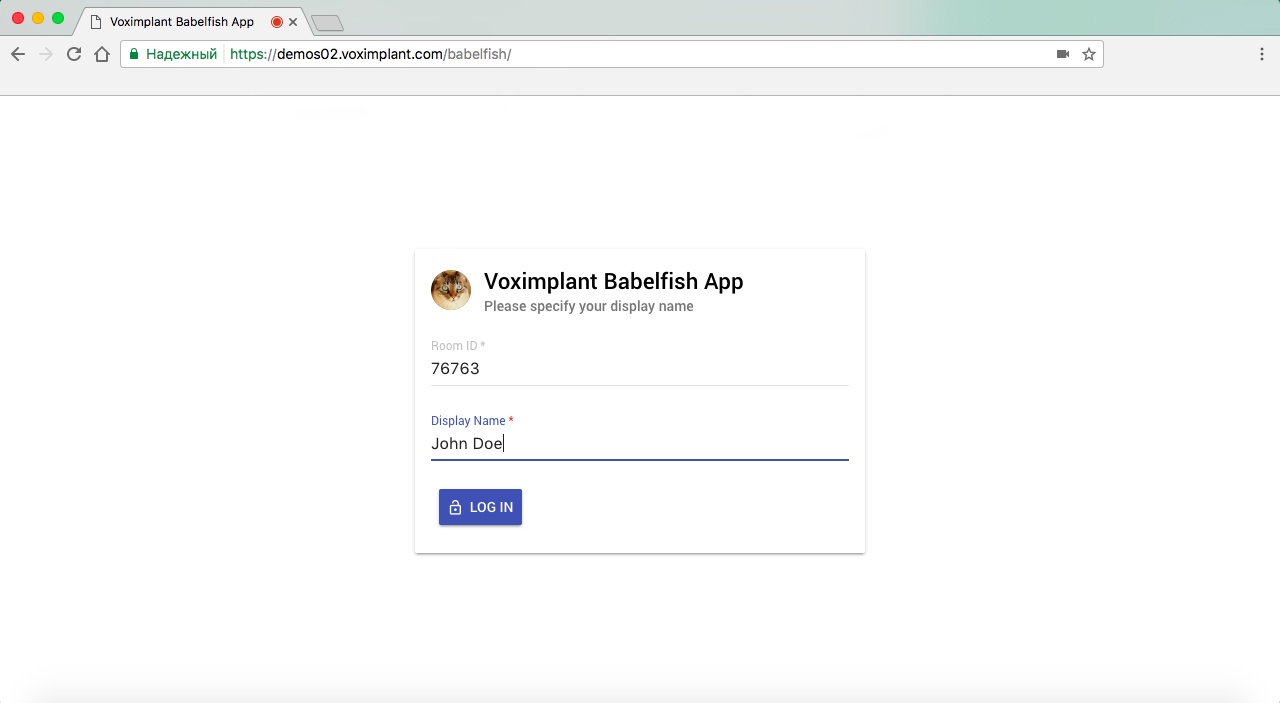Viewport: 1280px width, 703px height.
Task: Reload the page with the refresh icon
Action: click(x=73, y=54)
